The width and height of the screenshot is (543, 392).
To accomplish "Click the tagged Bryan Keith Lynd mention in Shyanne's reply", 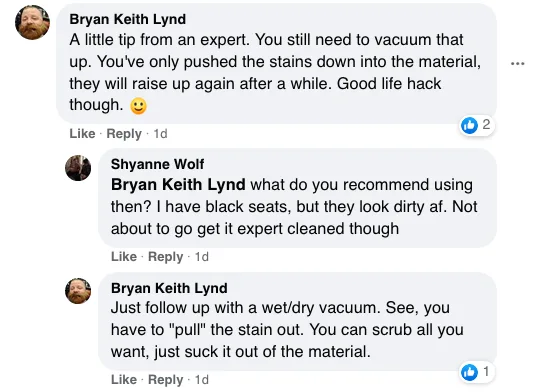I will pyautogui.click(x=178, y=185).
